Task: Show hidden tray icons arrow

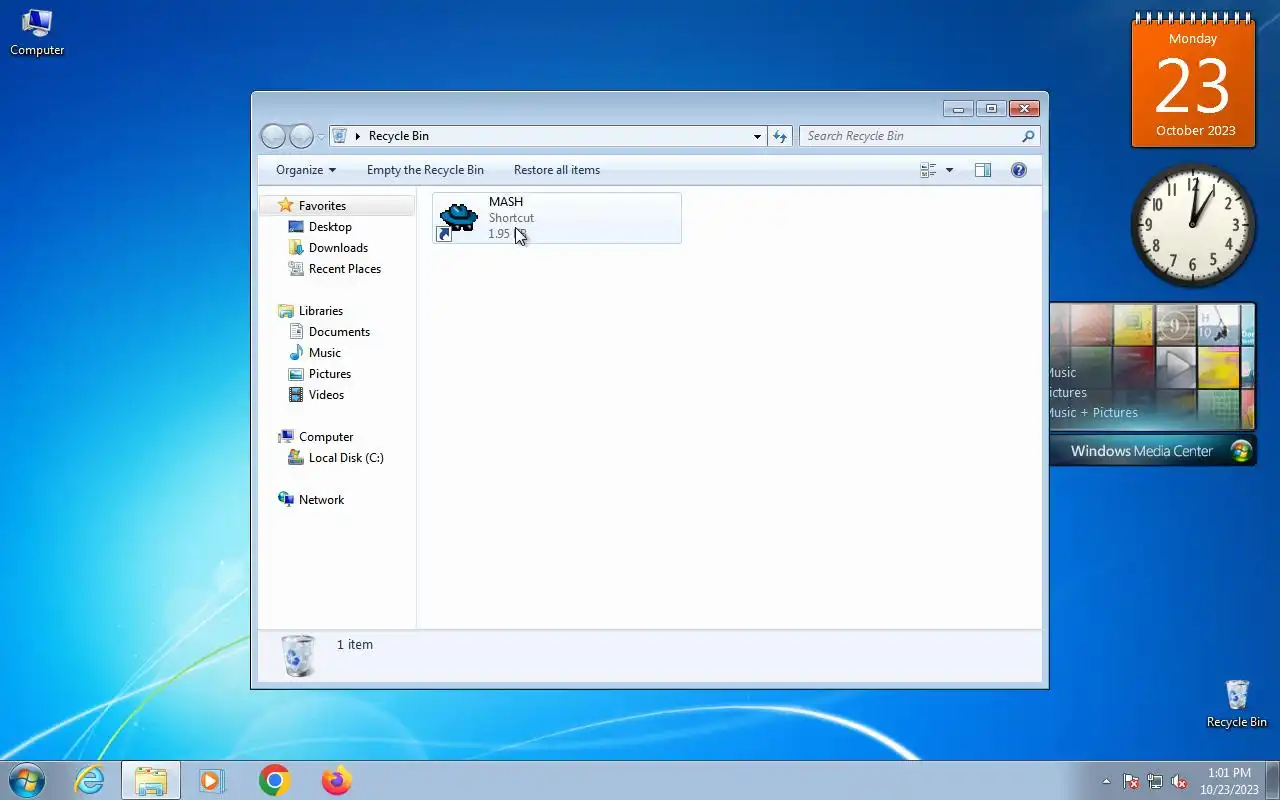Action: [x=1106, y=781]
